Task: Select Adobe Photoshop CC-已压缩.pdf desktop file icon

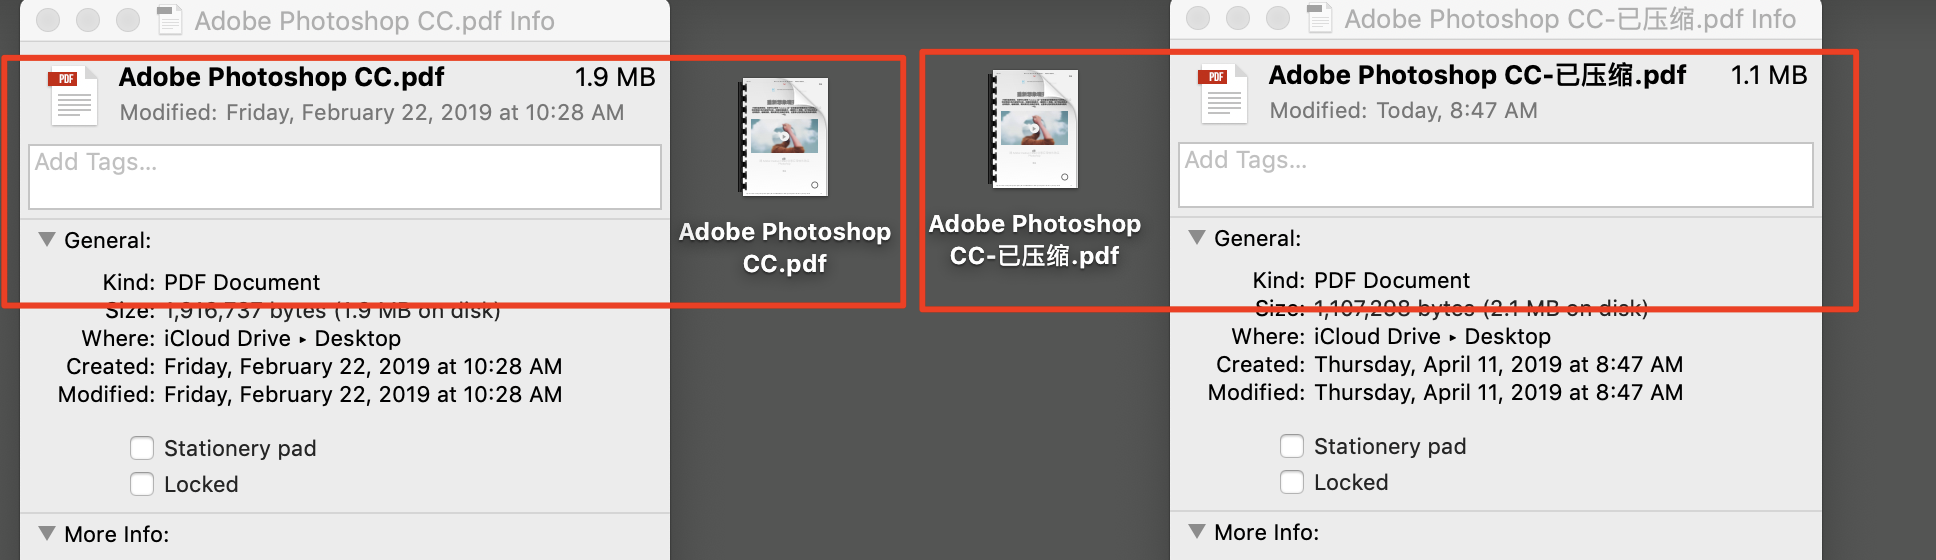Action: 1034,129
